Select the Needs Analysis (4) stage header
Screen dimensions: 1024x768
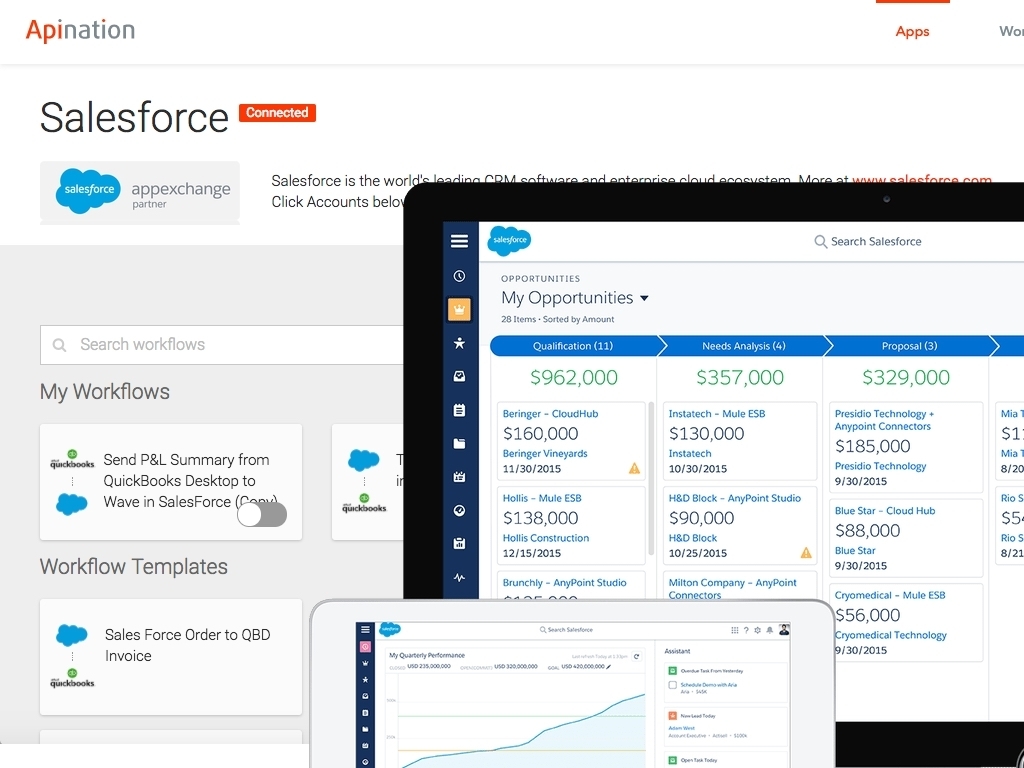point(743,346)
